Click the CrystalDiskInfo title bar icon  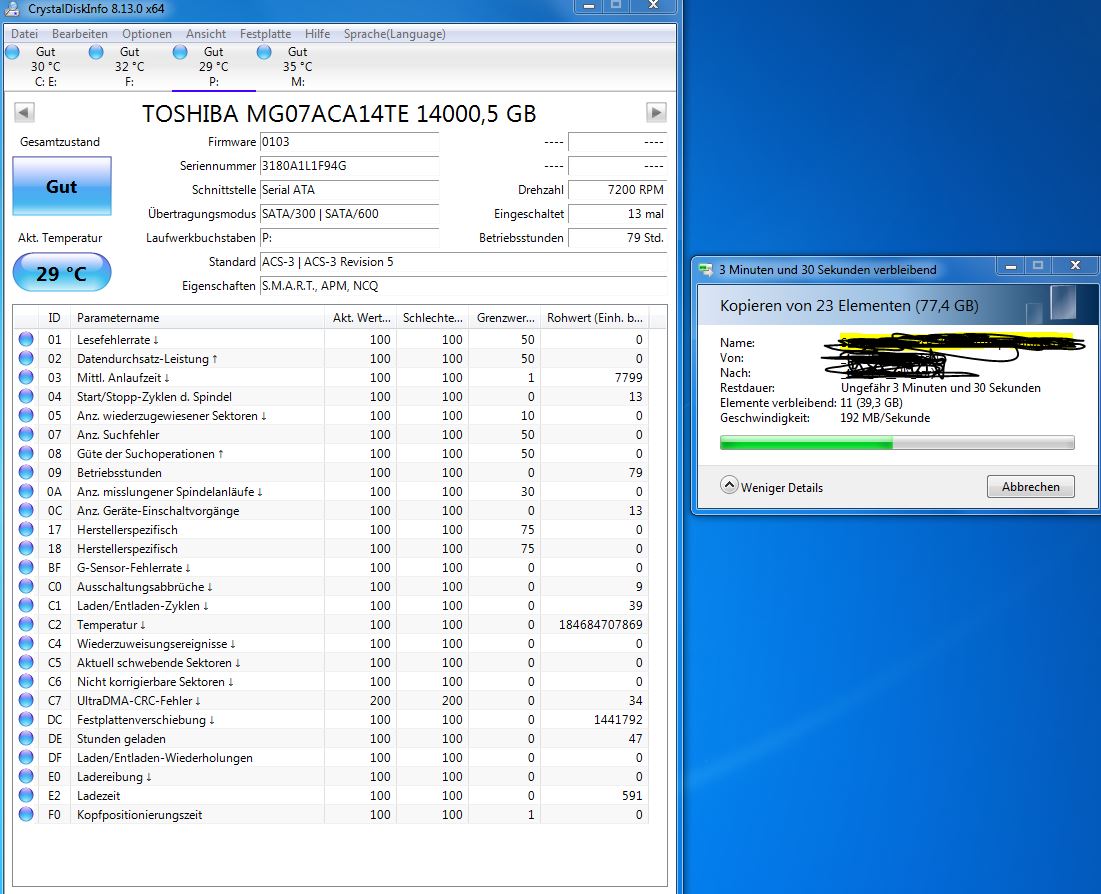[x=13, y=8]
